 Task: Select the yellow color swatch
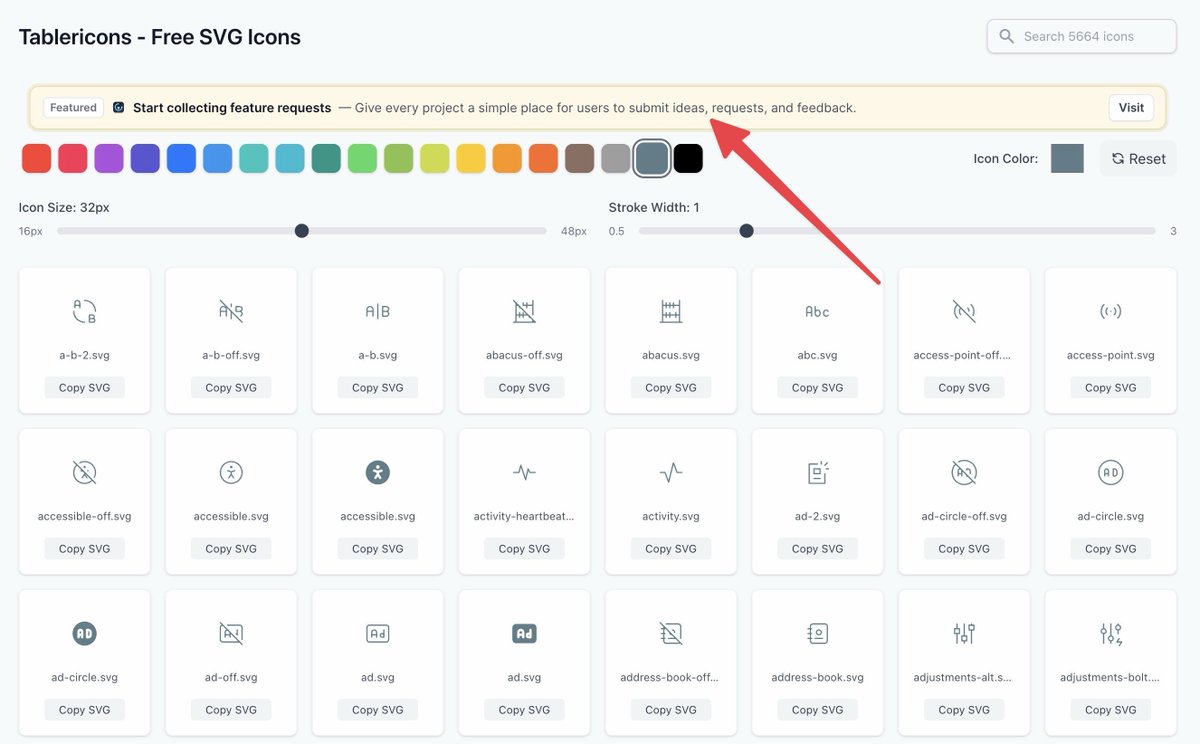coord(471,158)
